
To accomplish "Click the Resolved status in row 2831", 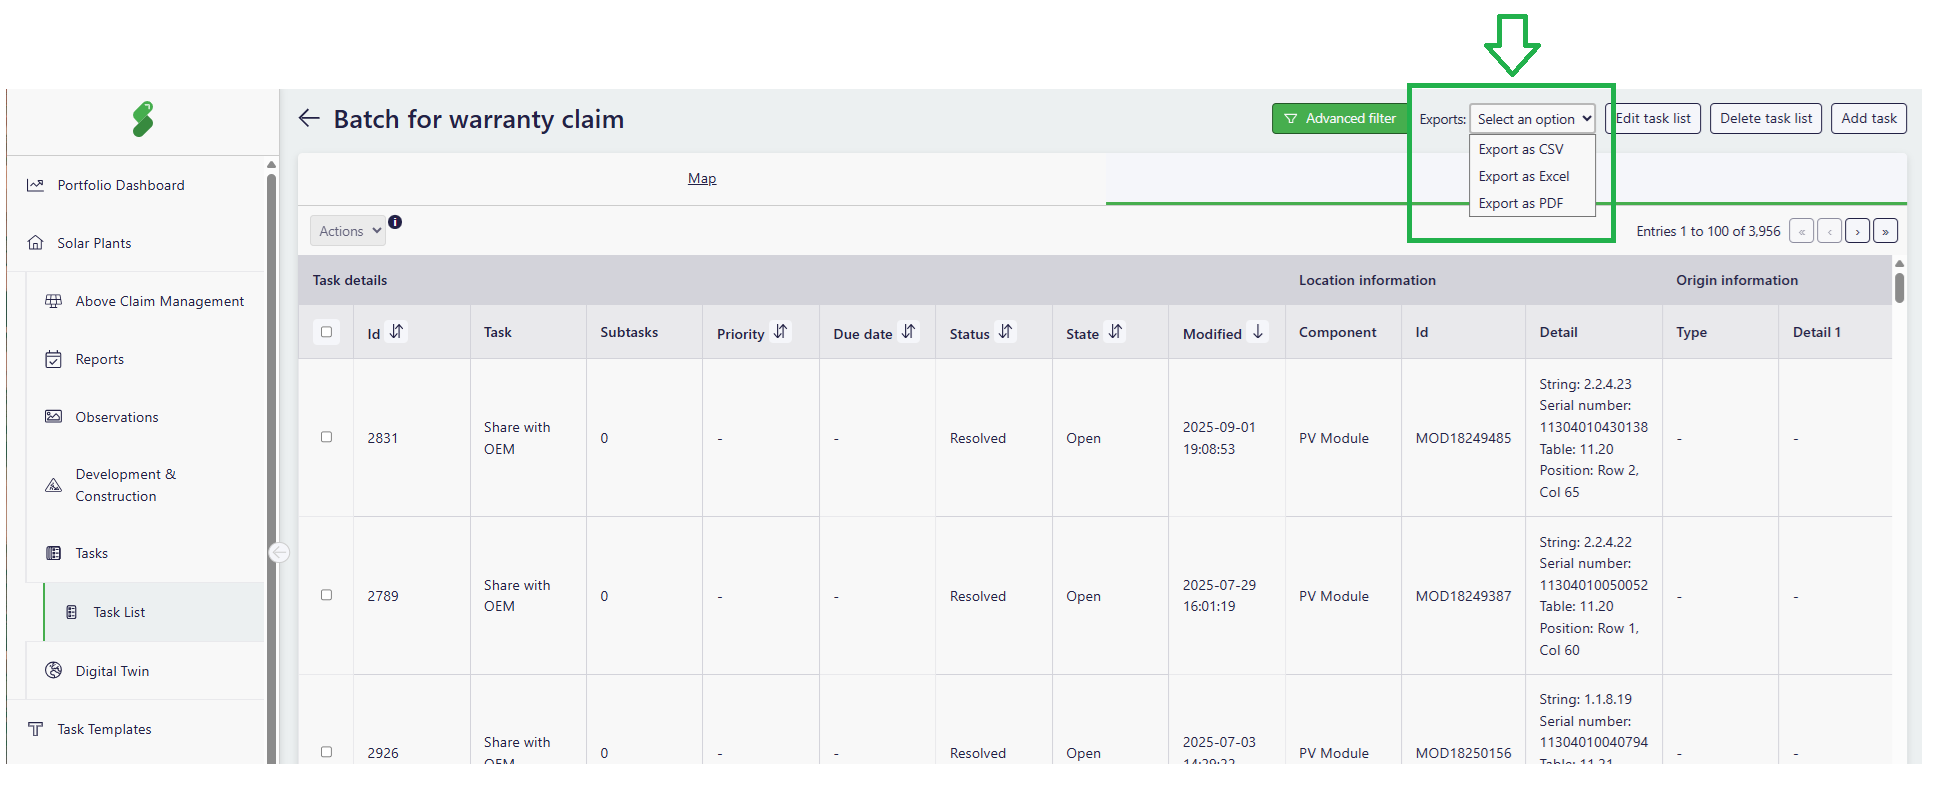I will pyautogui.click(x=977, y=438).
